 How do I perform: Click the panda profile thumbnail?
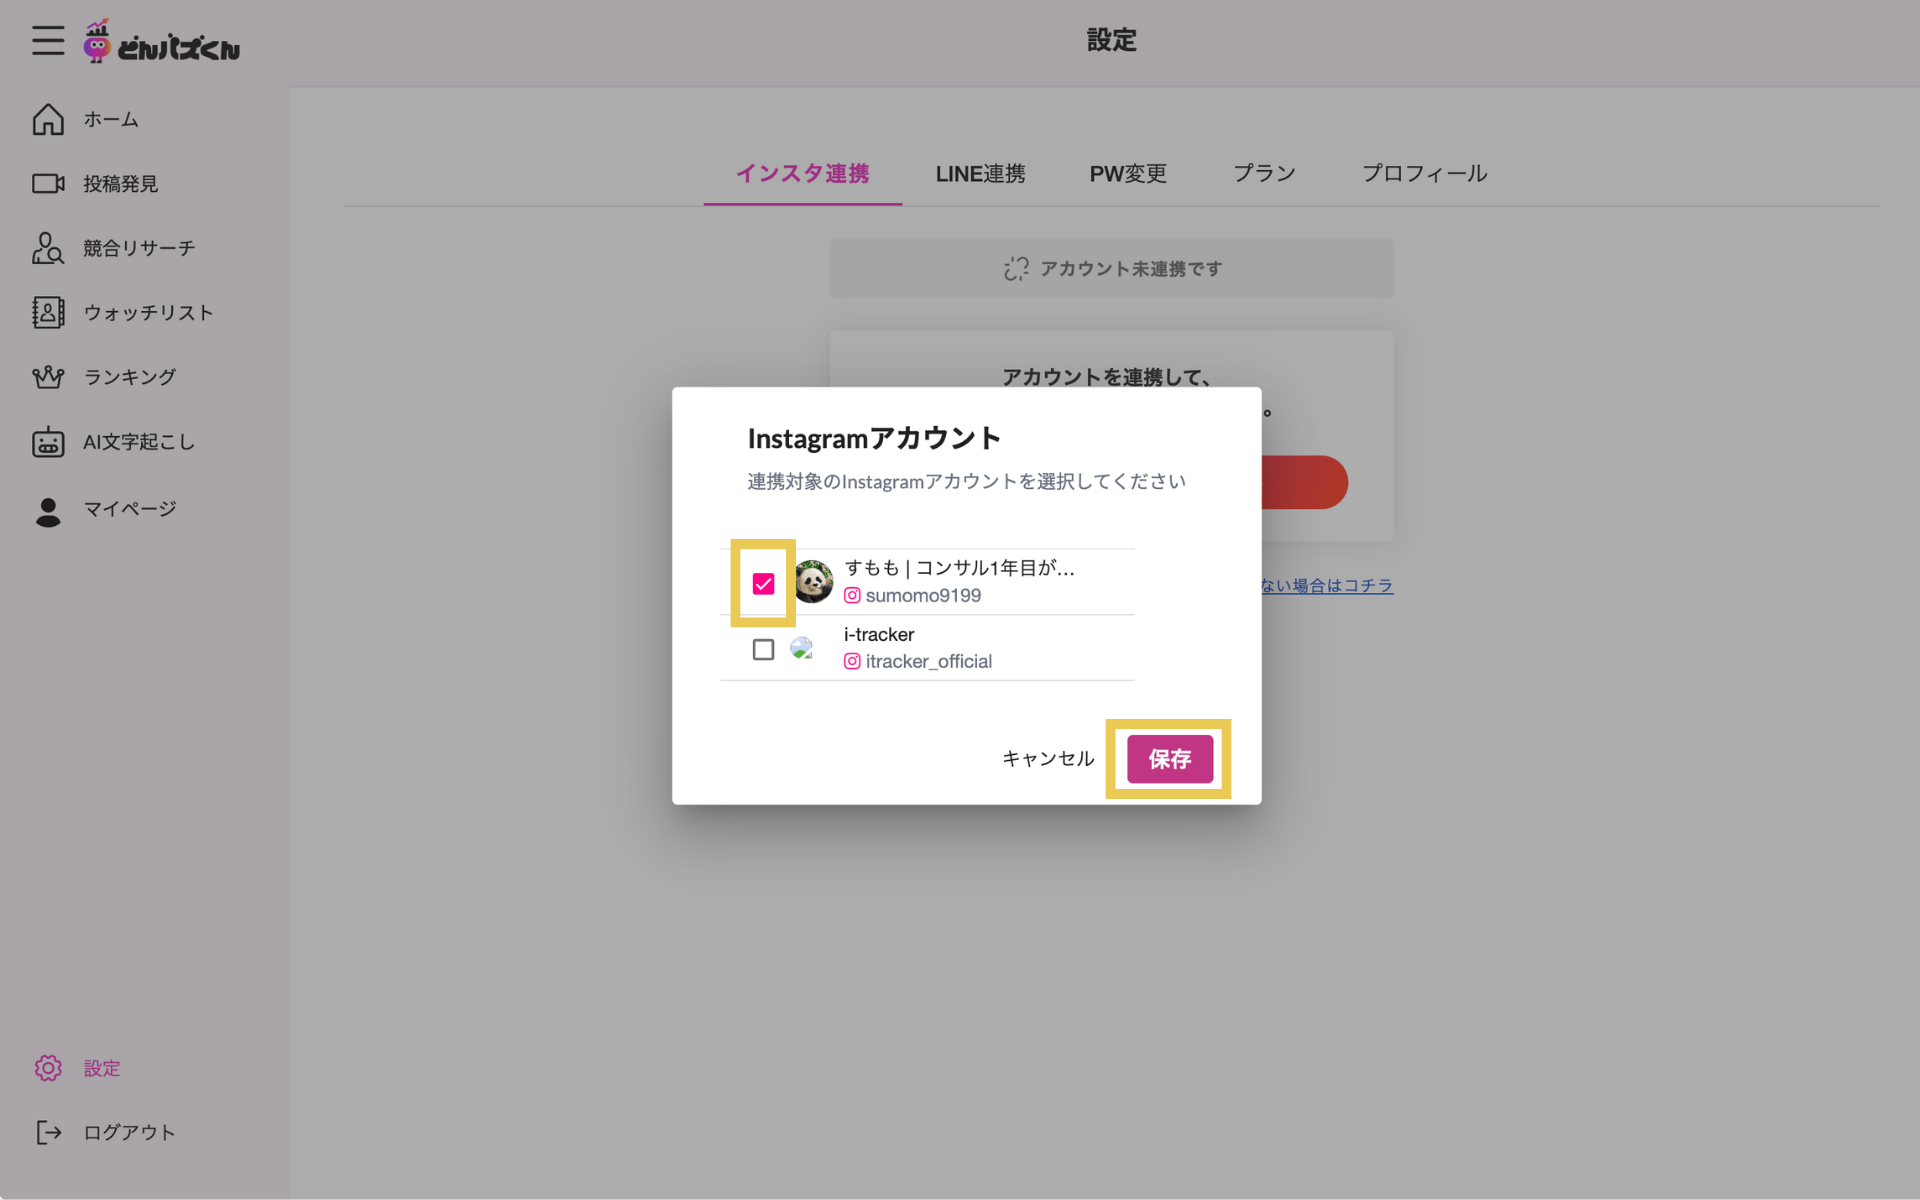click(x=813, y=581)
